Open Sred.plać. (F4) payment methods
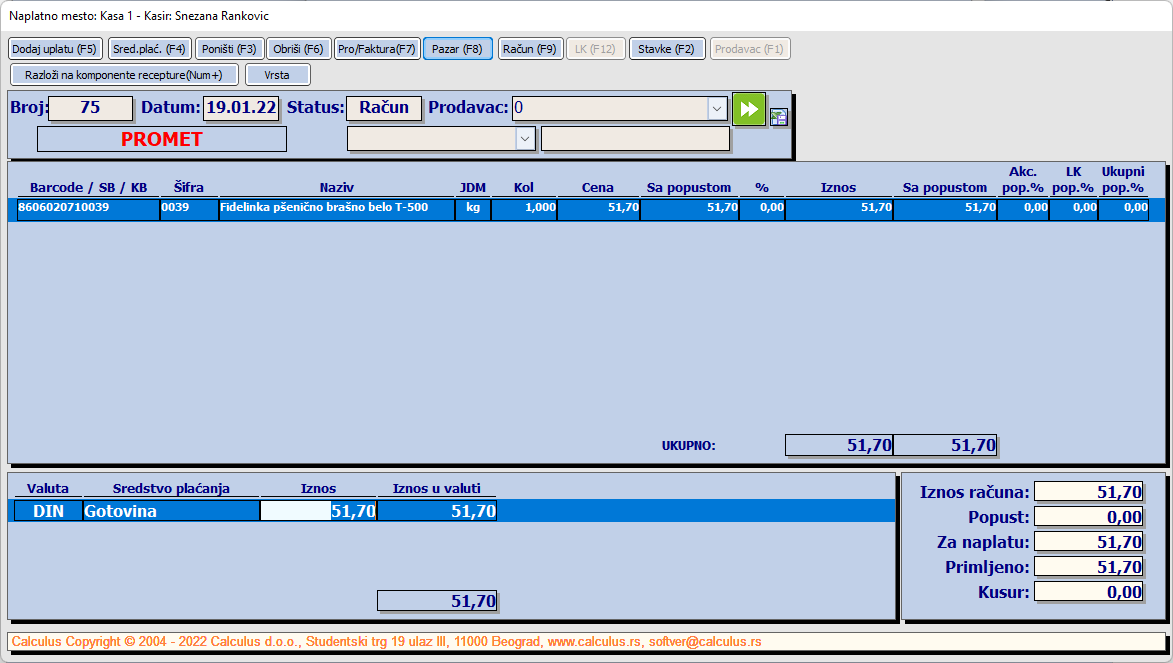Image resolution: width=1173 pixels, height=663 pixels. tap(150, 49)
